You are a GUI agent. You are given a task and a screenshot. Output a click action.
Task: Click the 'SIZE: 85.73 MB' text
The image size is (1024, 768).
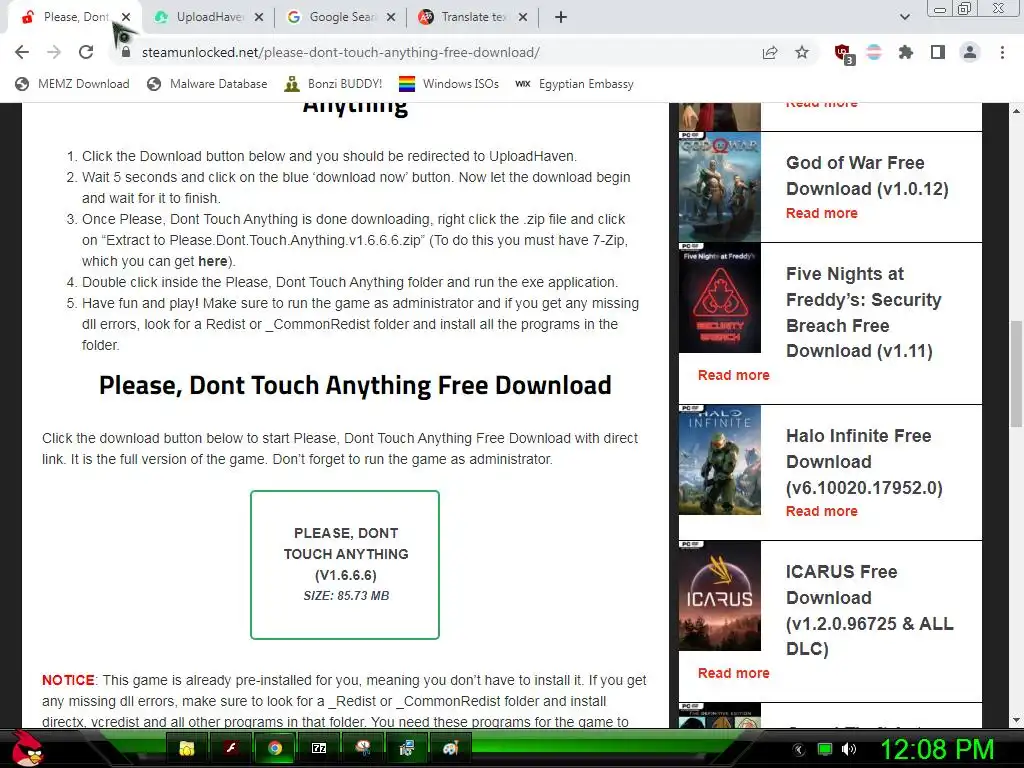click(346, 596)
